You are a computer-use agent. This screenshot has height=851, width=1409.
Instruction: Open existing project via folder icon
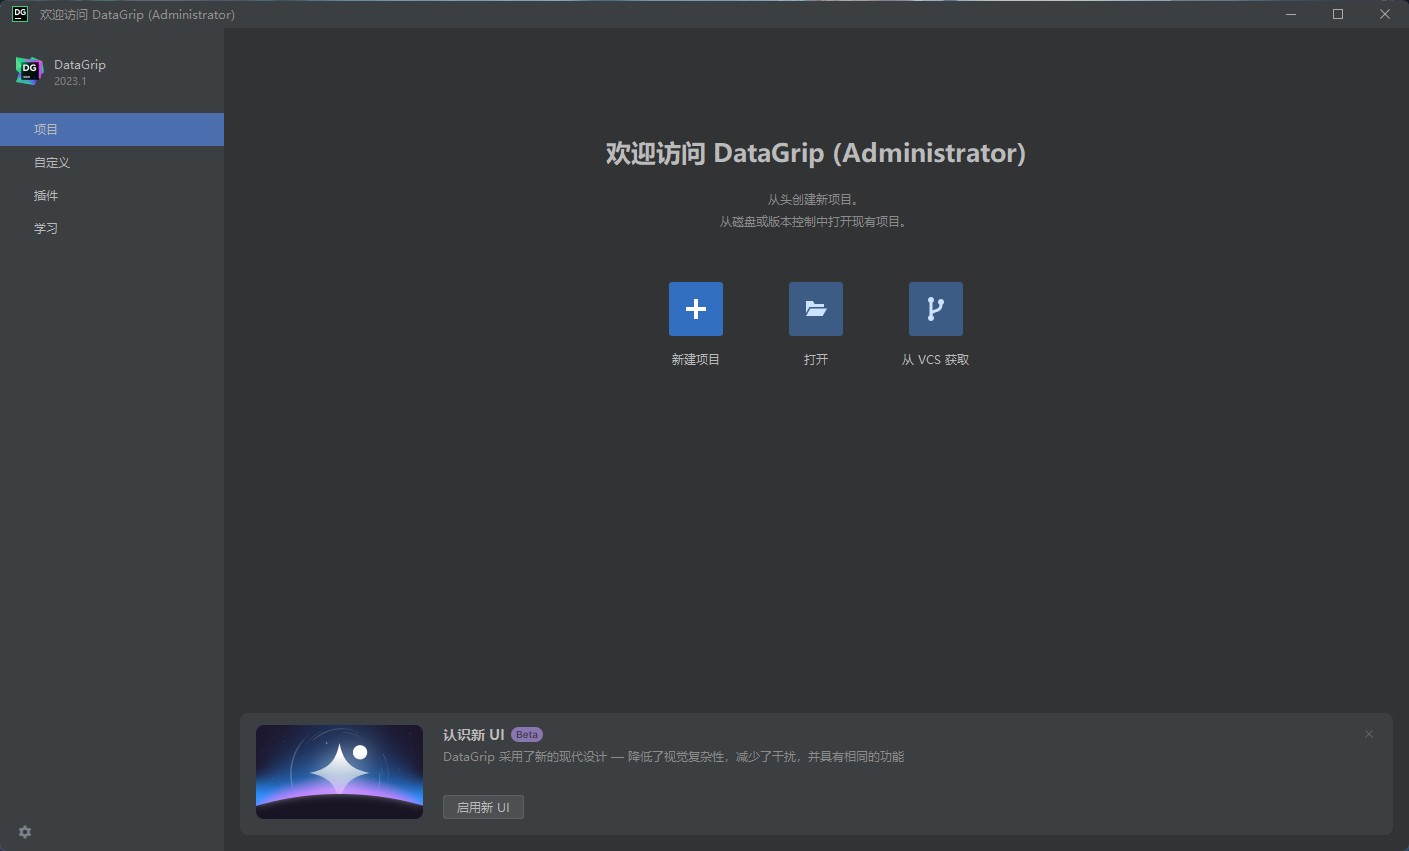(x=816, y=309)
